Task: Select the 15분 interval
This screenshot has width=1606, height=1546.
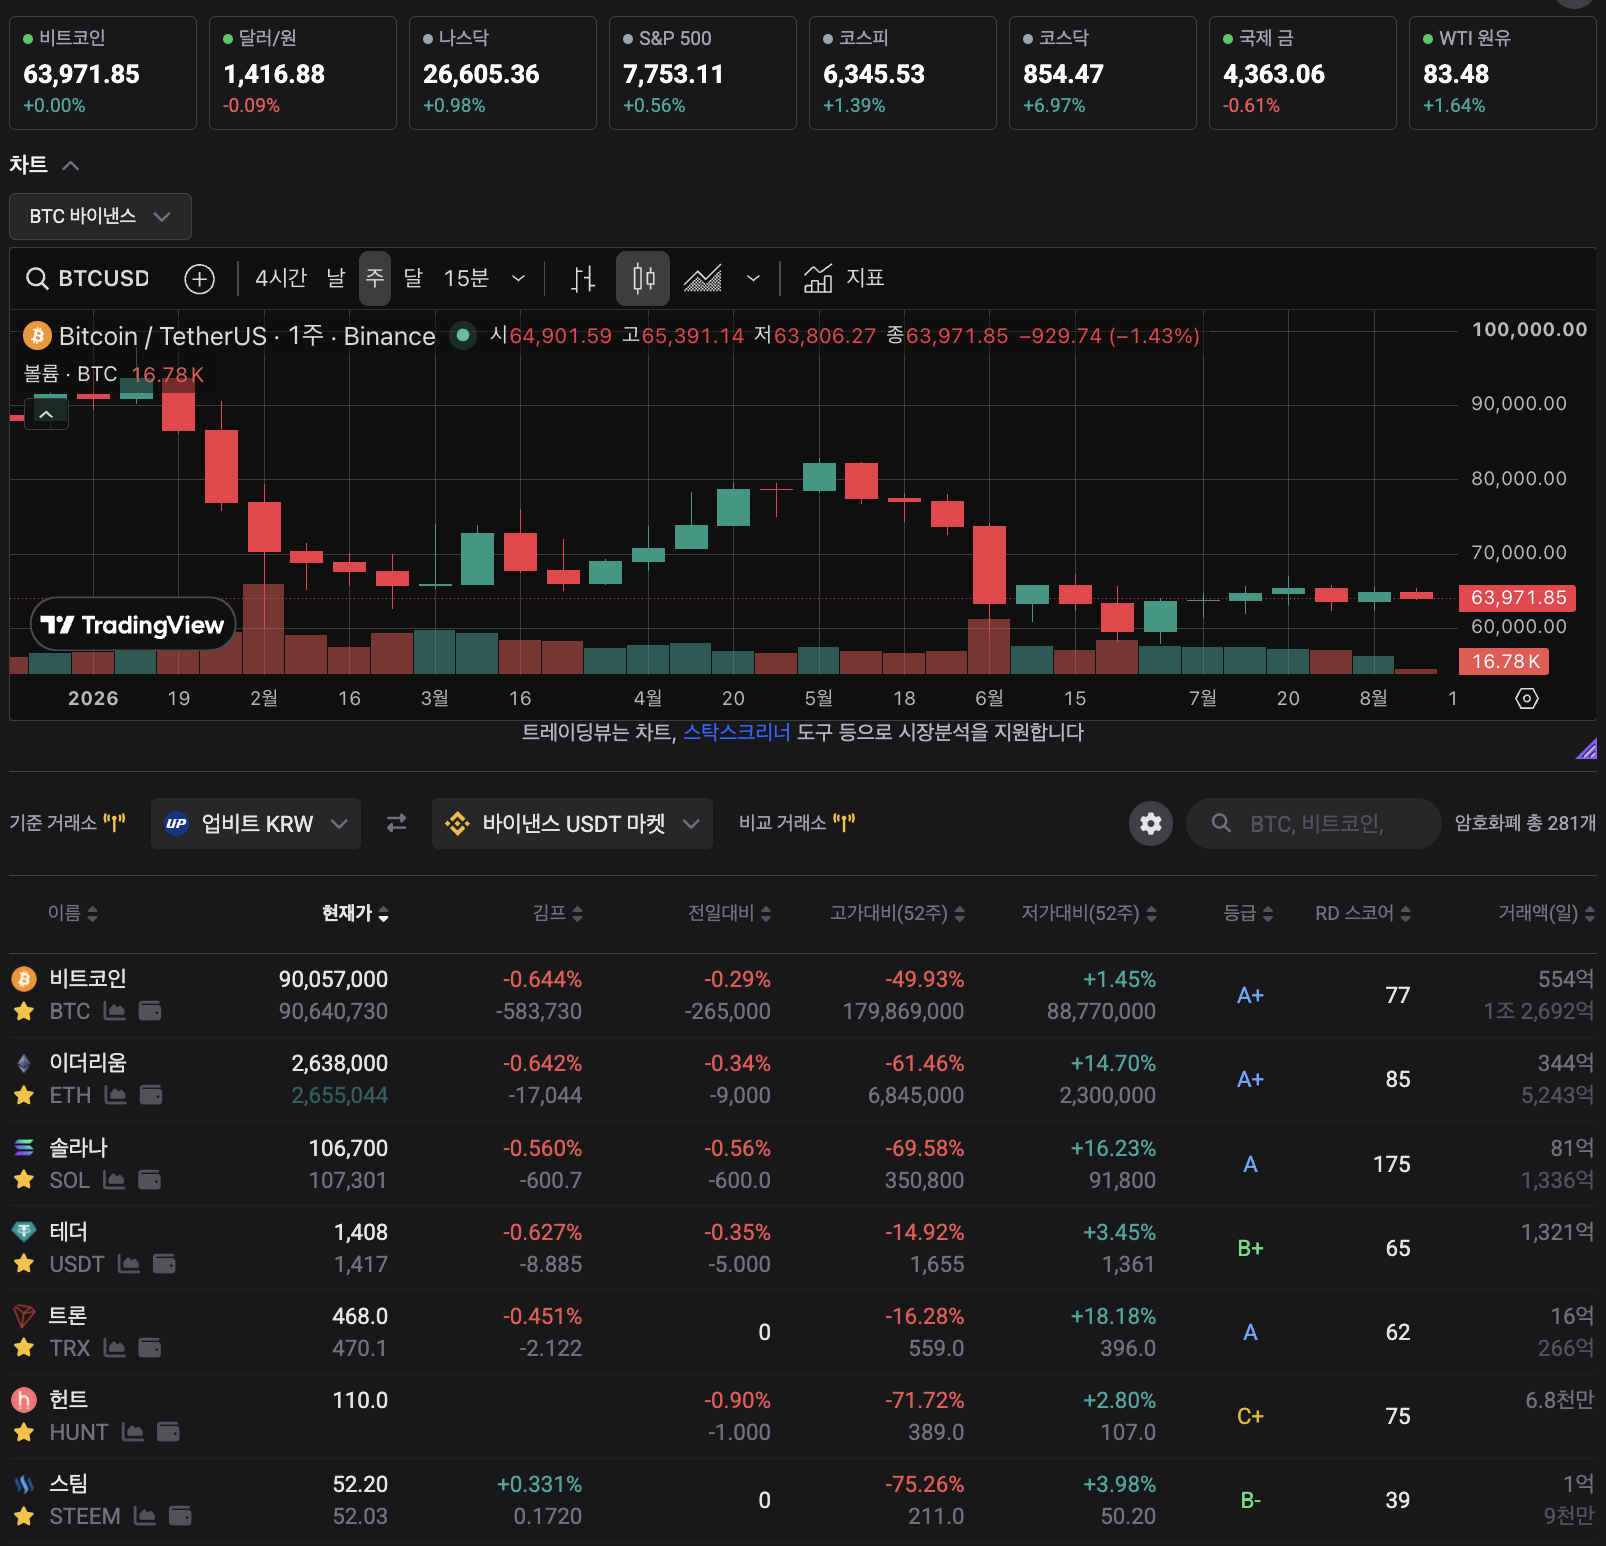Action: tap(466, 278)
